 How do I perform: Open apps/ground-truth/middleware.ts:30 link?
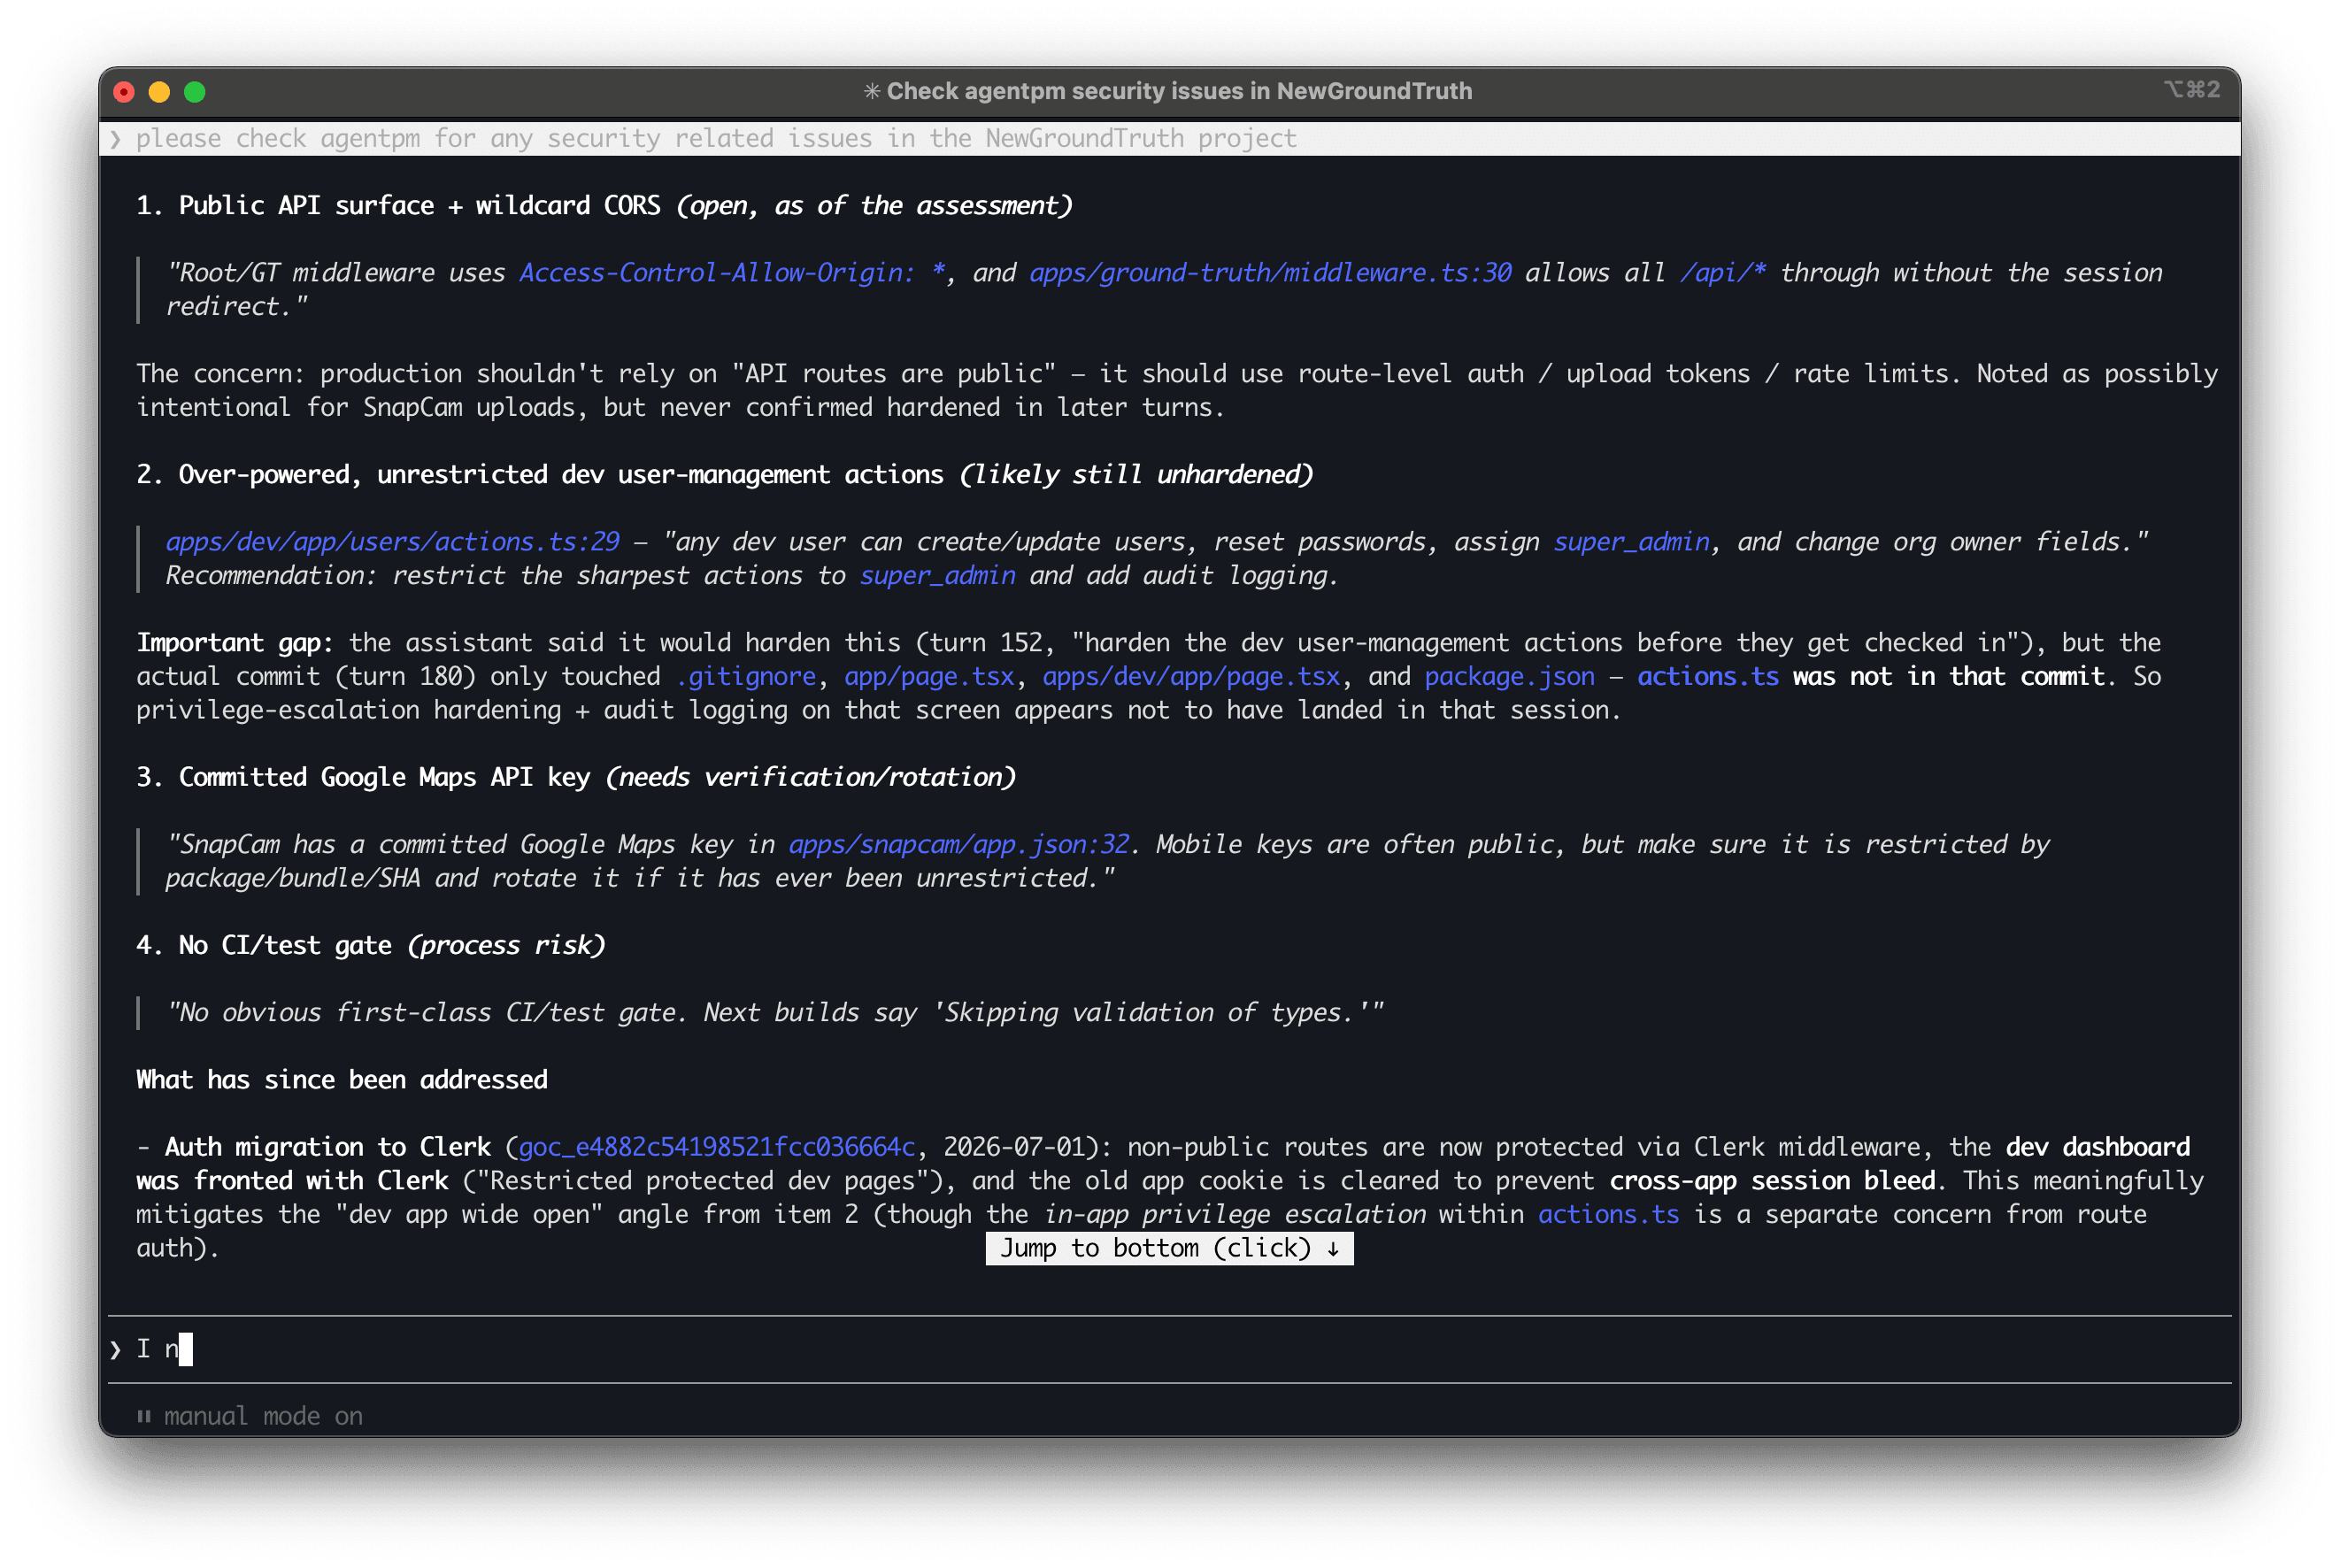[x=1270, y=273]
